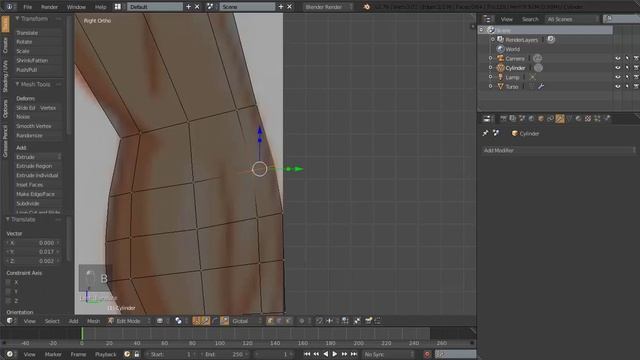640x360 pixels.
Task: Open the Edit Mode dropdown
Action: click(129, 321)
